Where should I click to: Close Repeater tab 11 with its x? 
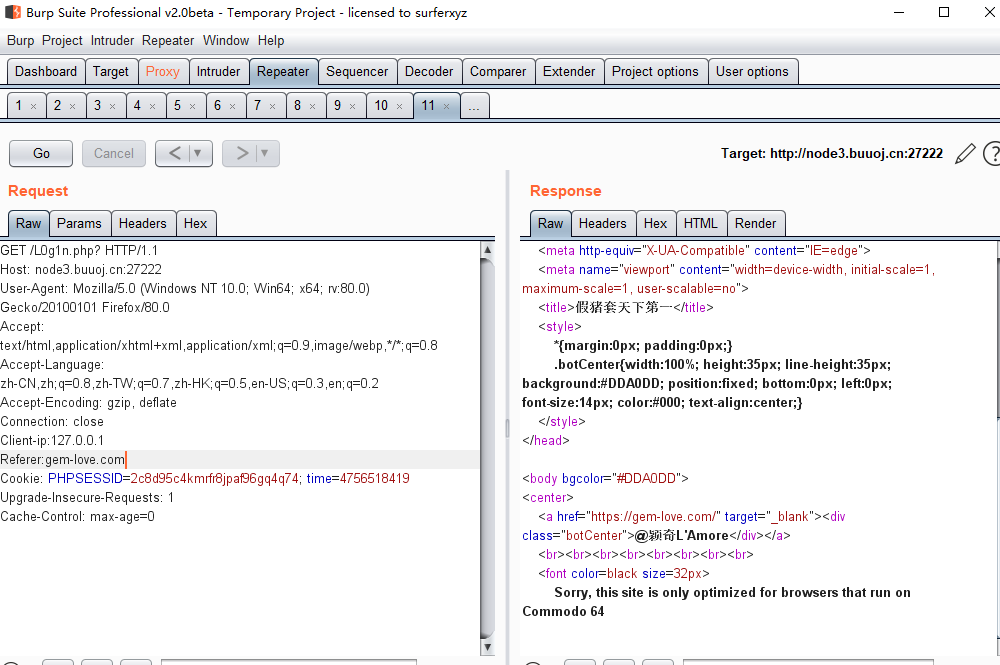pos(446,106)
